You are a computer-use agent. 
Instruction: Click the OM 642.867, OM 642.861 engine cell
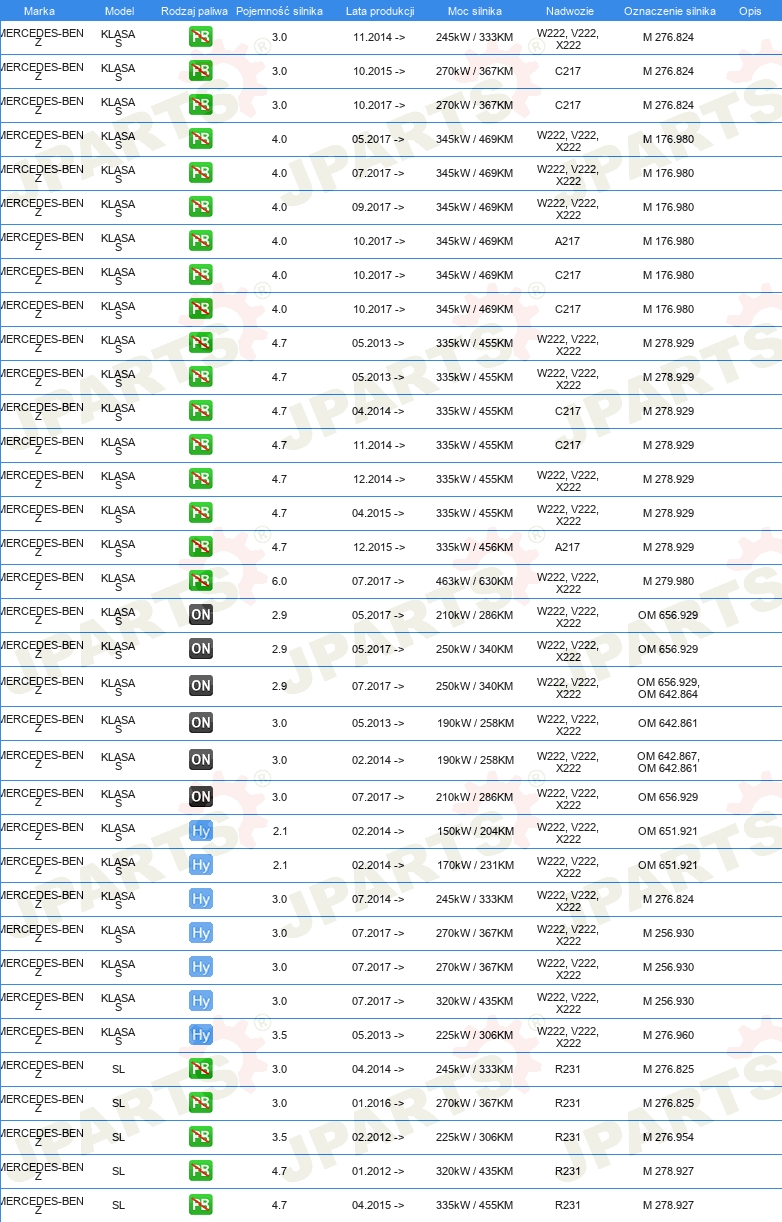[x=668, y=761]
